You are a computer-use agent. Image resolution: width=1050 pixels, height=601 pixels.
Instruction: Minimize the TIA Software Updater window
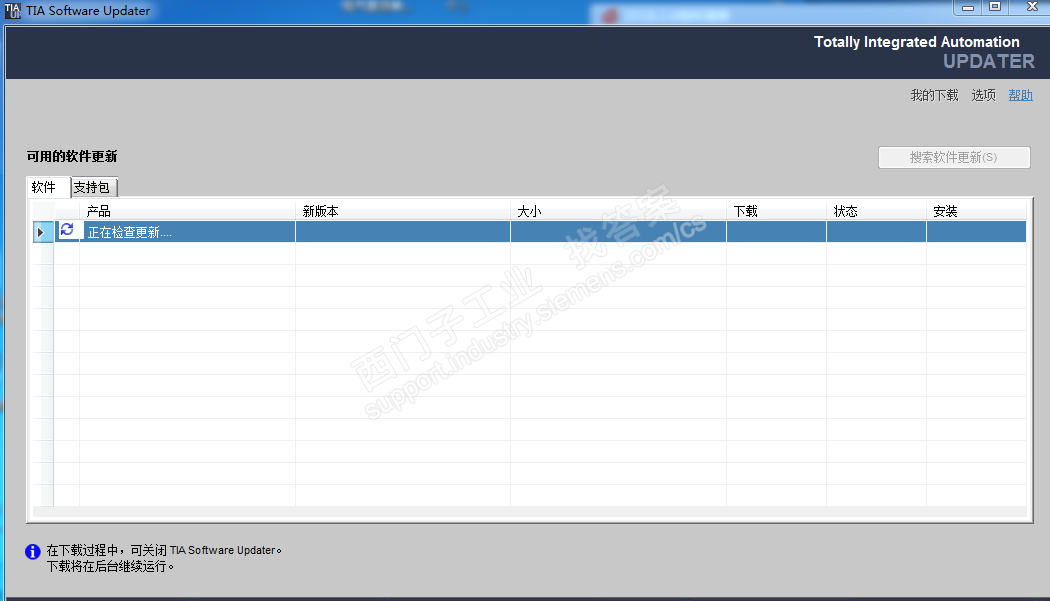968,7
